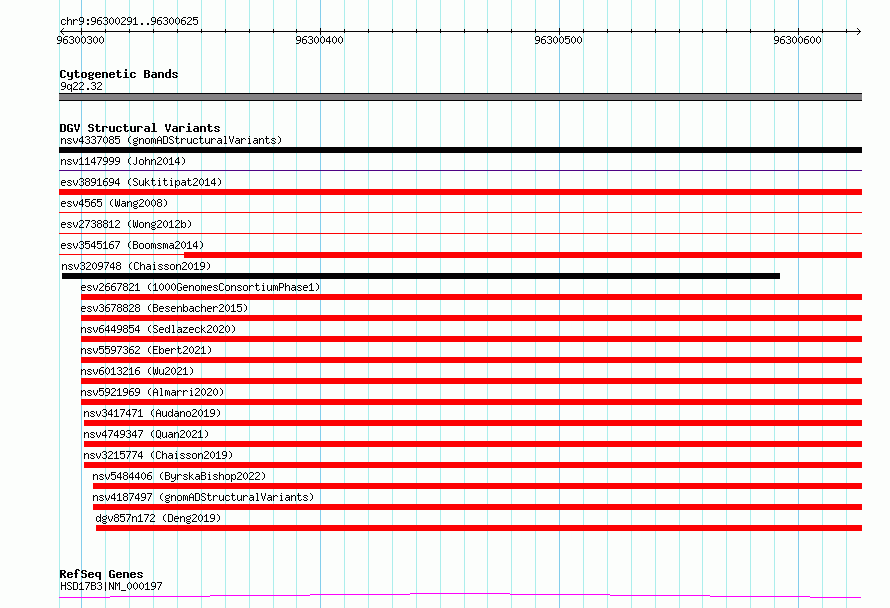Viewport: 890px width, 608px height.
Task: Select the thin purple nsv1147999 variant line
Action: (x=460, y=170)
